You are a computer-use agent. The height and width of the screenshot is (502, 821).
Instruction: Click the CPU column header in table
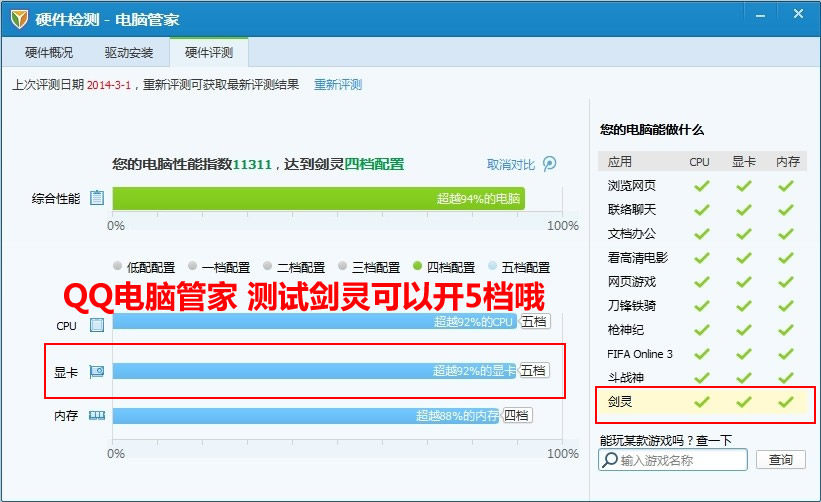coord(700,162)
